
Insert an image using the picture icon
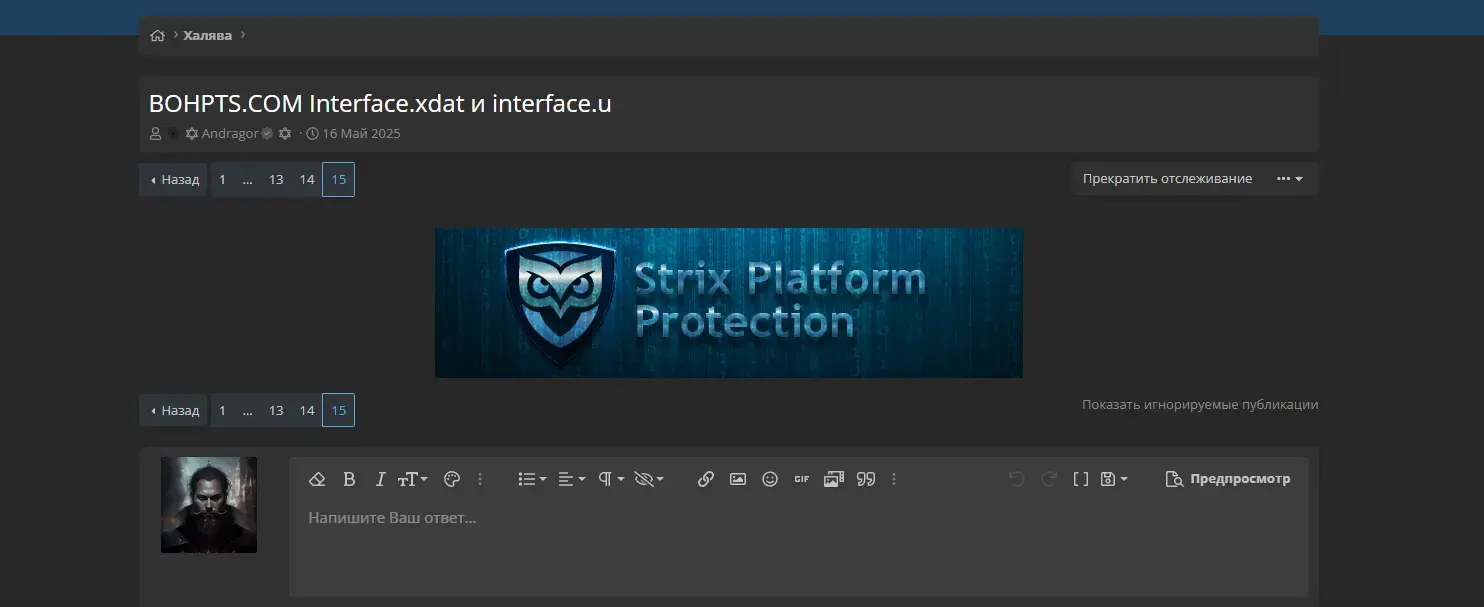click(738, 479)
